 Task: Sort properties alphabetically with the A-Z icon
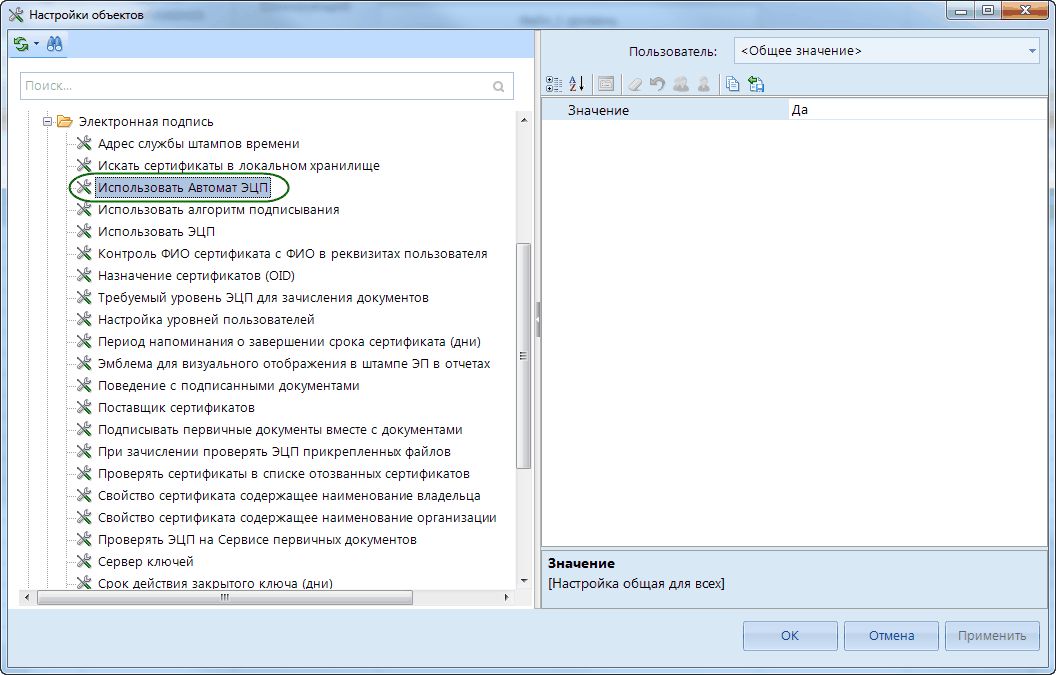[x=577, y=85]
